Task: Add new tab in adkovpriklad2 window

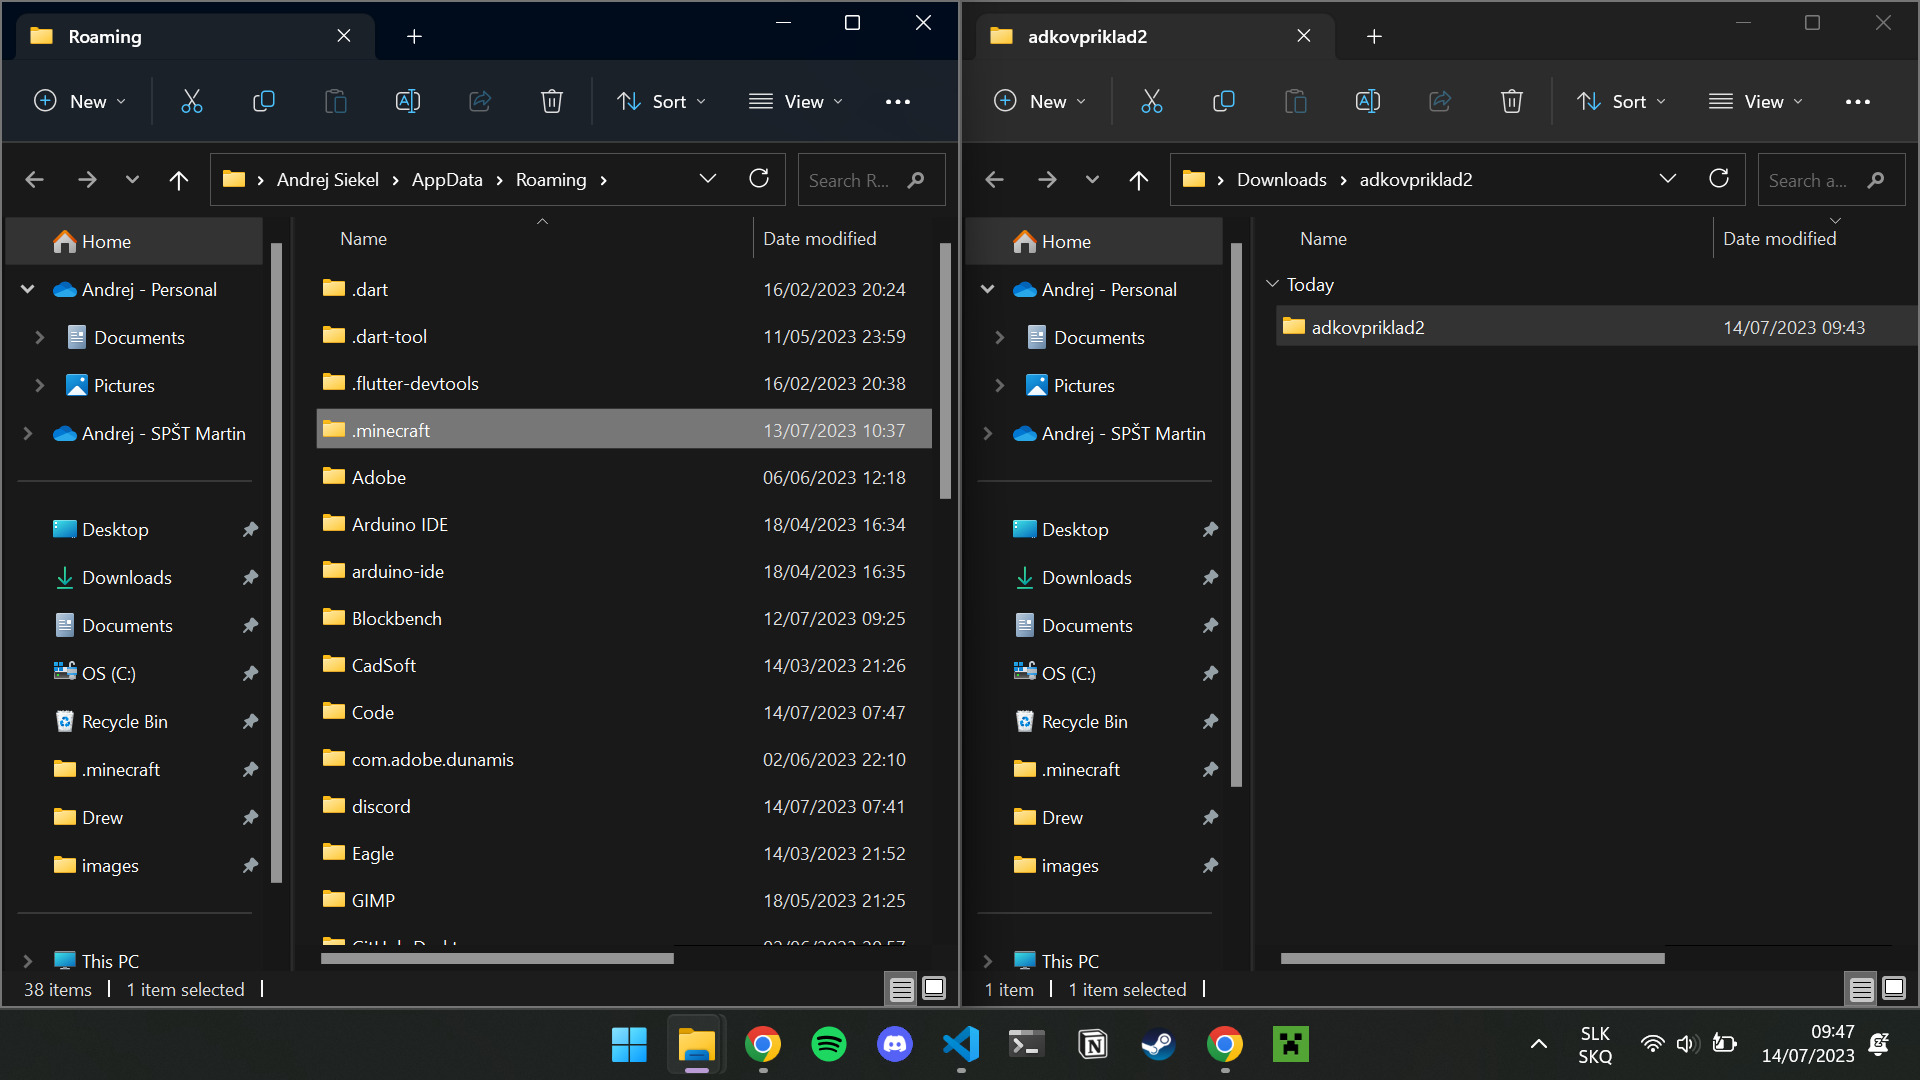Action: pos(1374,36)
